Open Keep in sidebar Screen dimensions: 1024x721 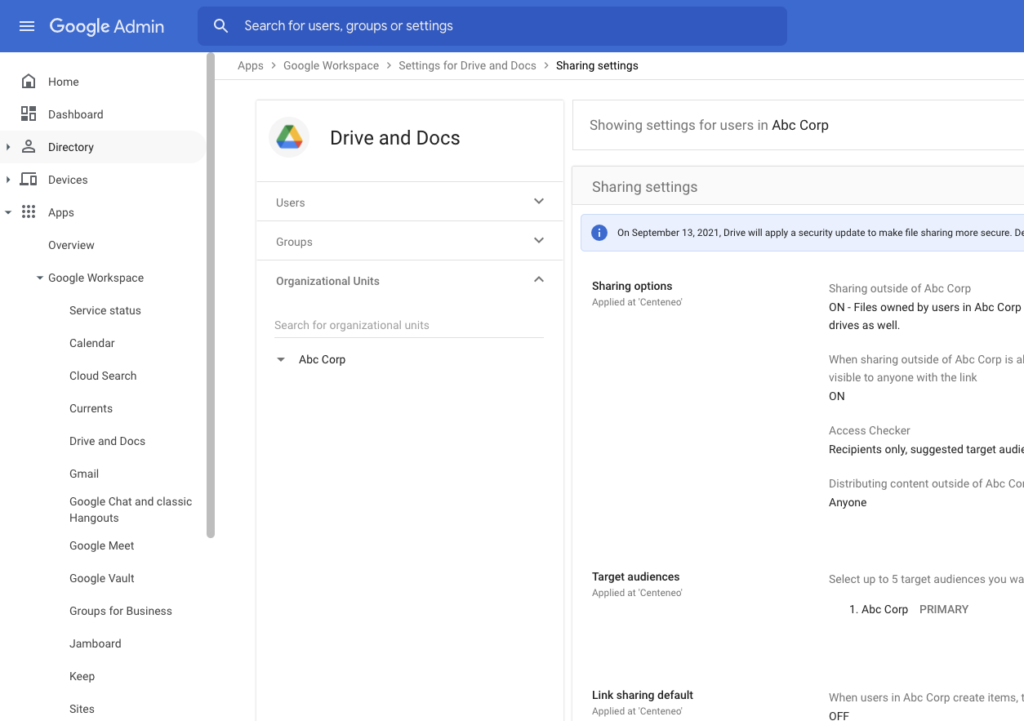[82, 676]
